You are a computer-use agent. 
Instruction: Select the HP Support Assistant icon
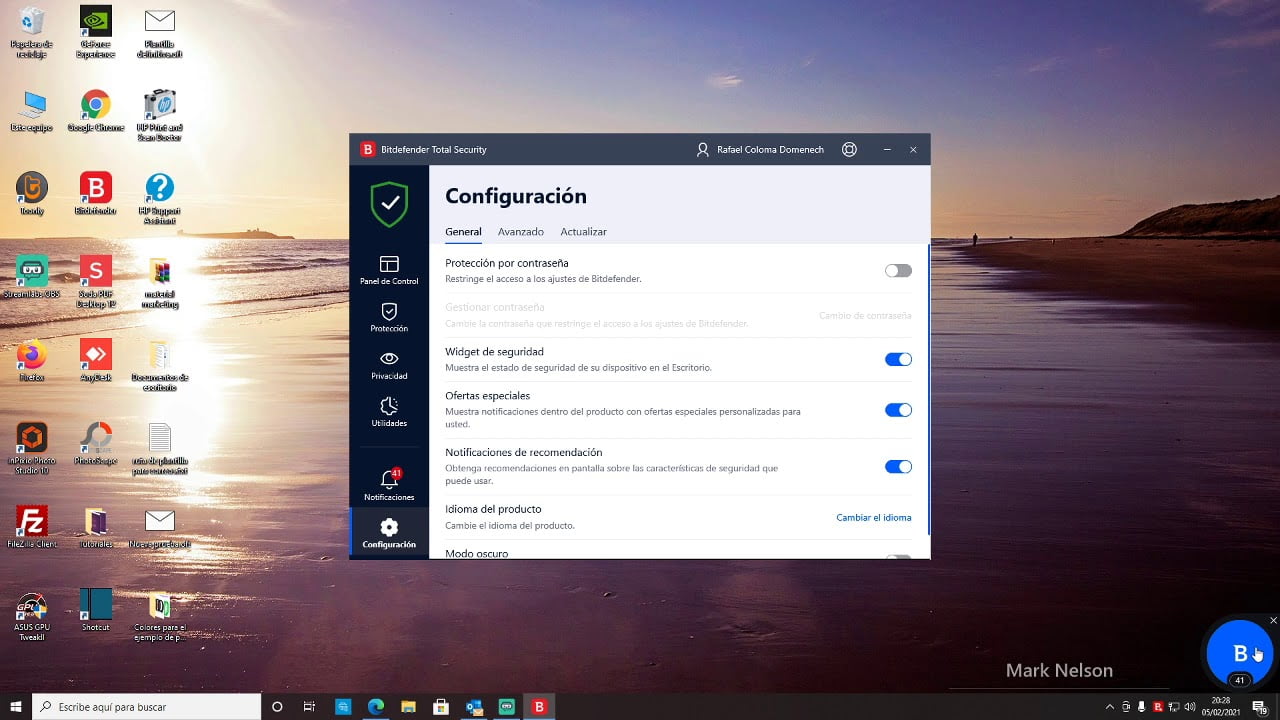pos(159,198)
